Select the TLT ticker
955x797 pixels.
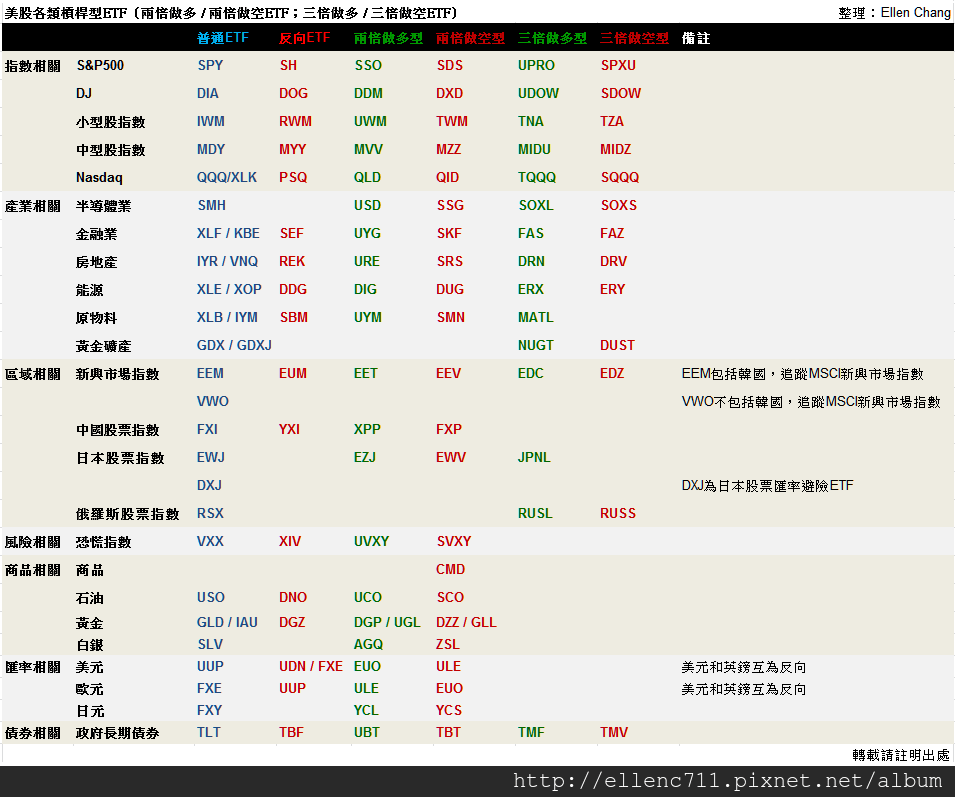208,732
